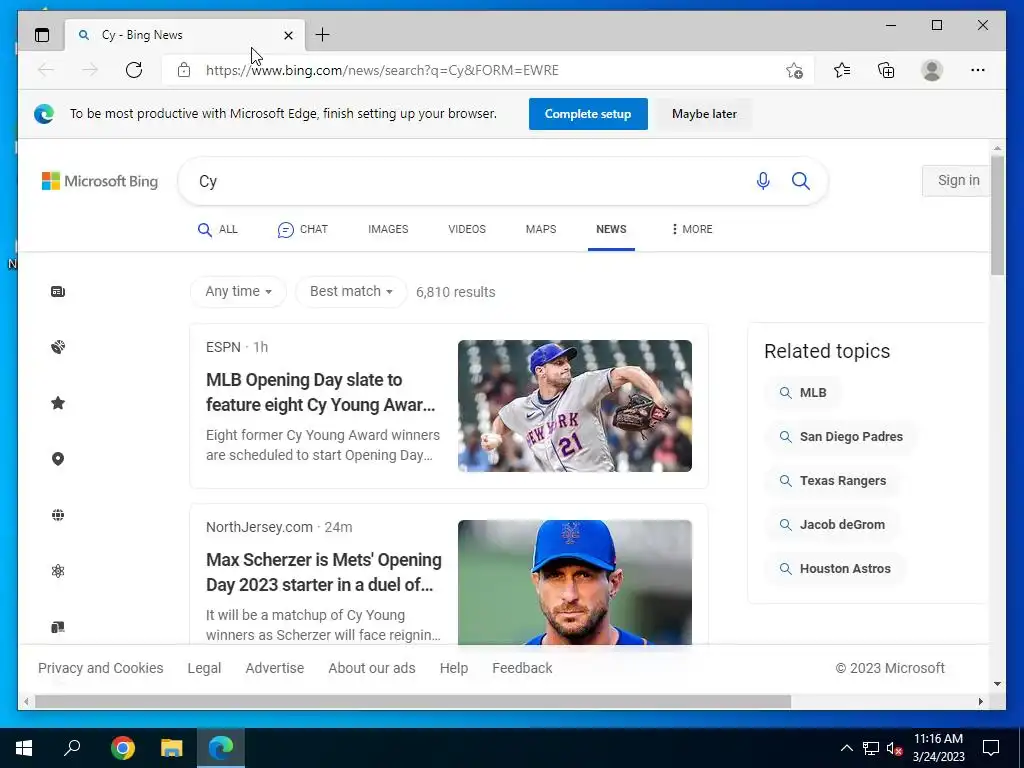The image size is (1024, 768).
Task: Select Houston Astros related topic
Action: coord(835,569)
